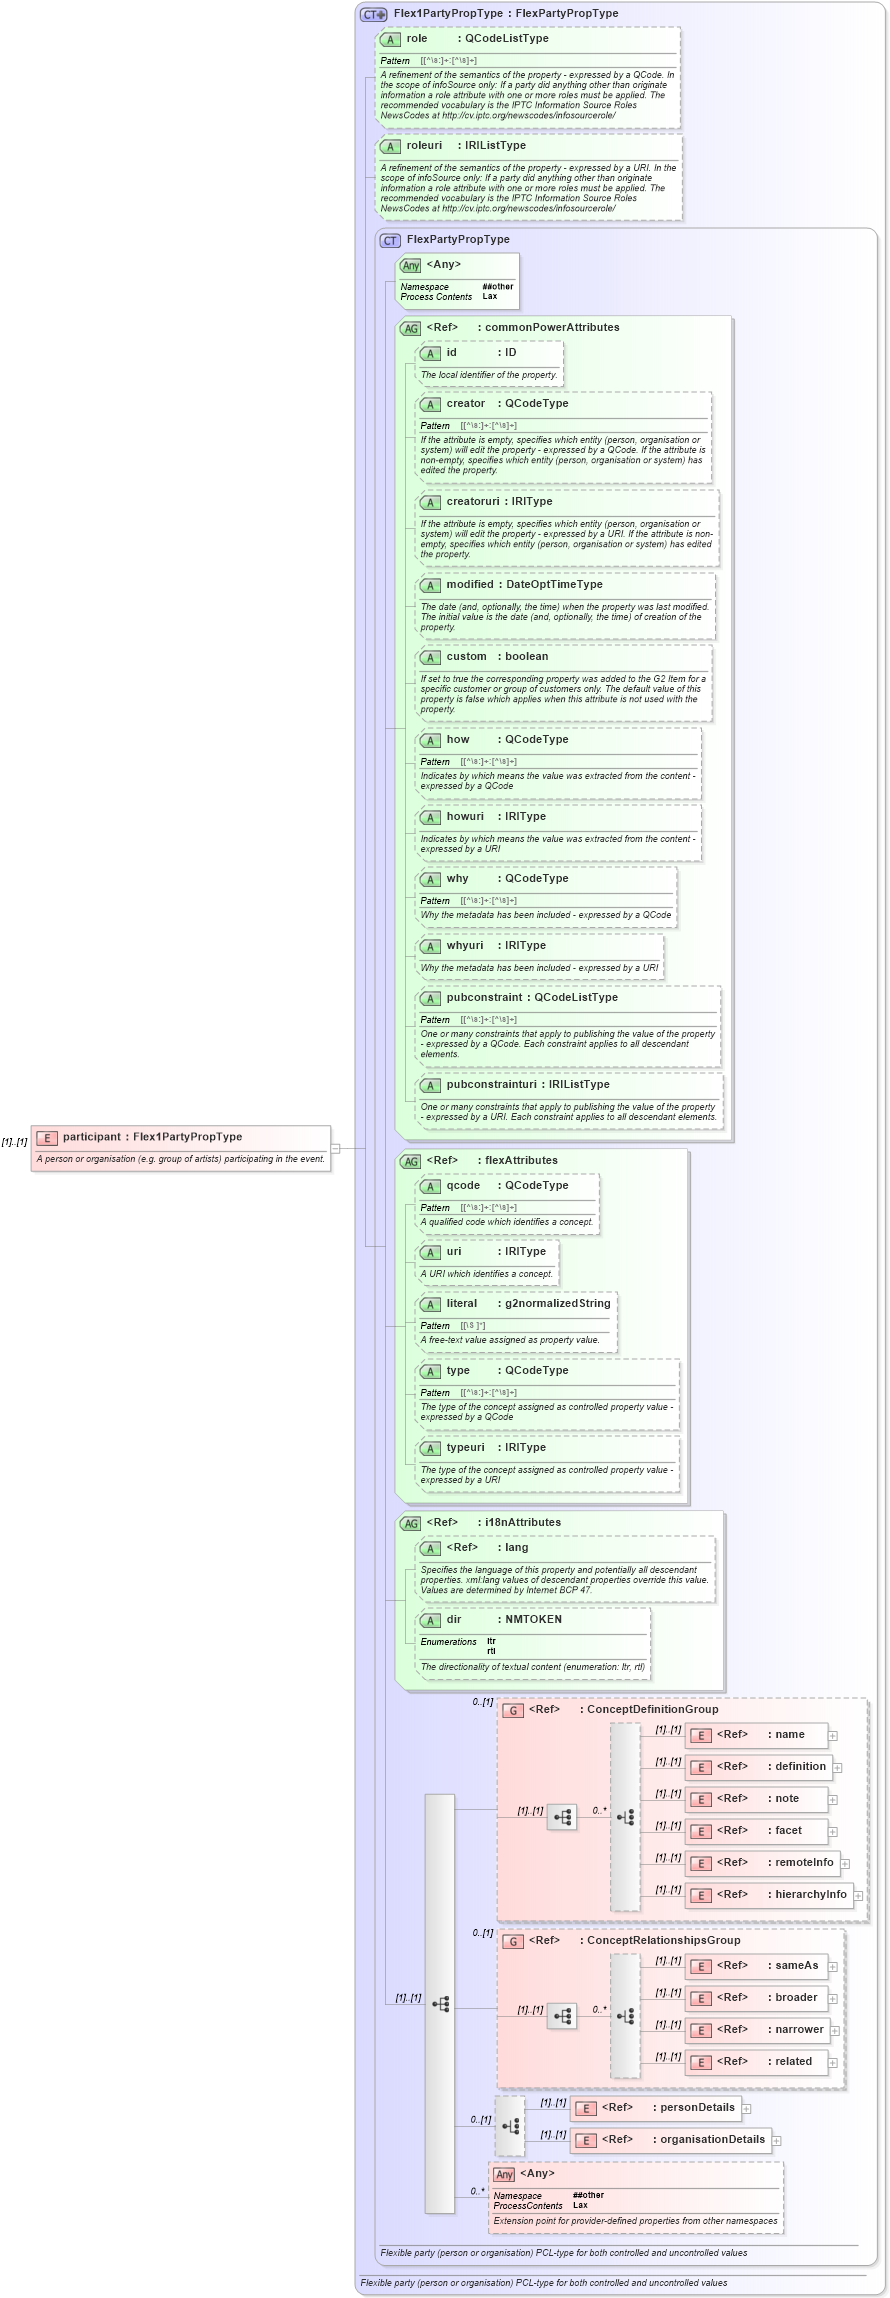The width and height of the screenshot is (890, 2298).
Task: Expand the organisationDetails element reference
Action: click(777, 2141)
